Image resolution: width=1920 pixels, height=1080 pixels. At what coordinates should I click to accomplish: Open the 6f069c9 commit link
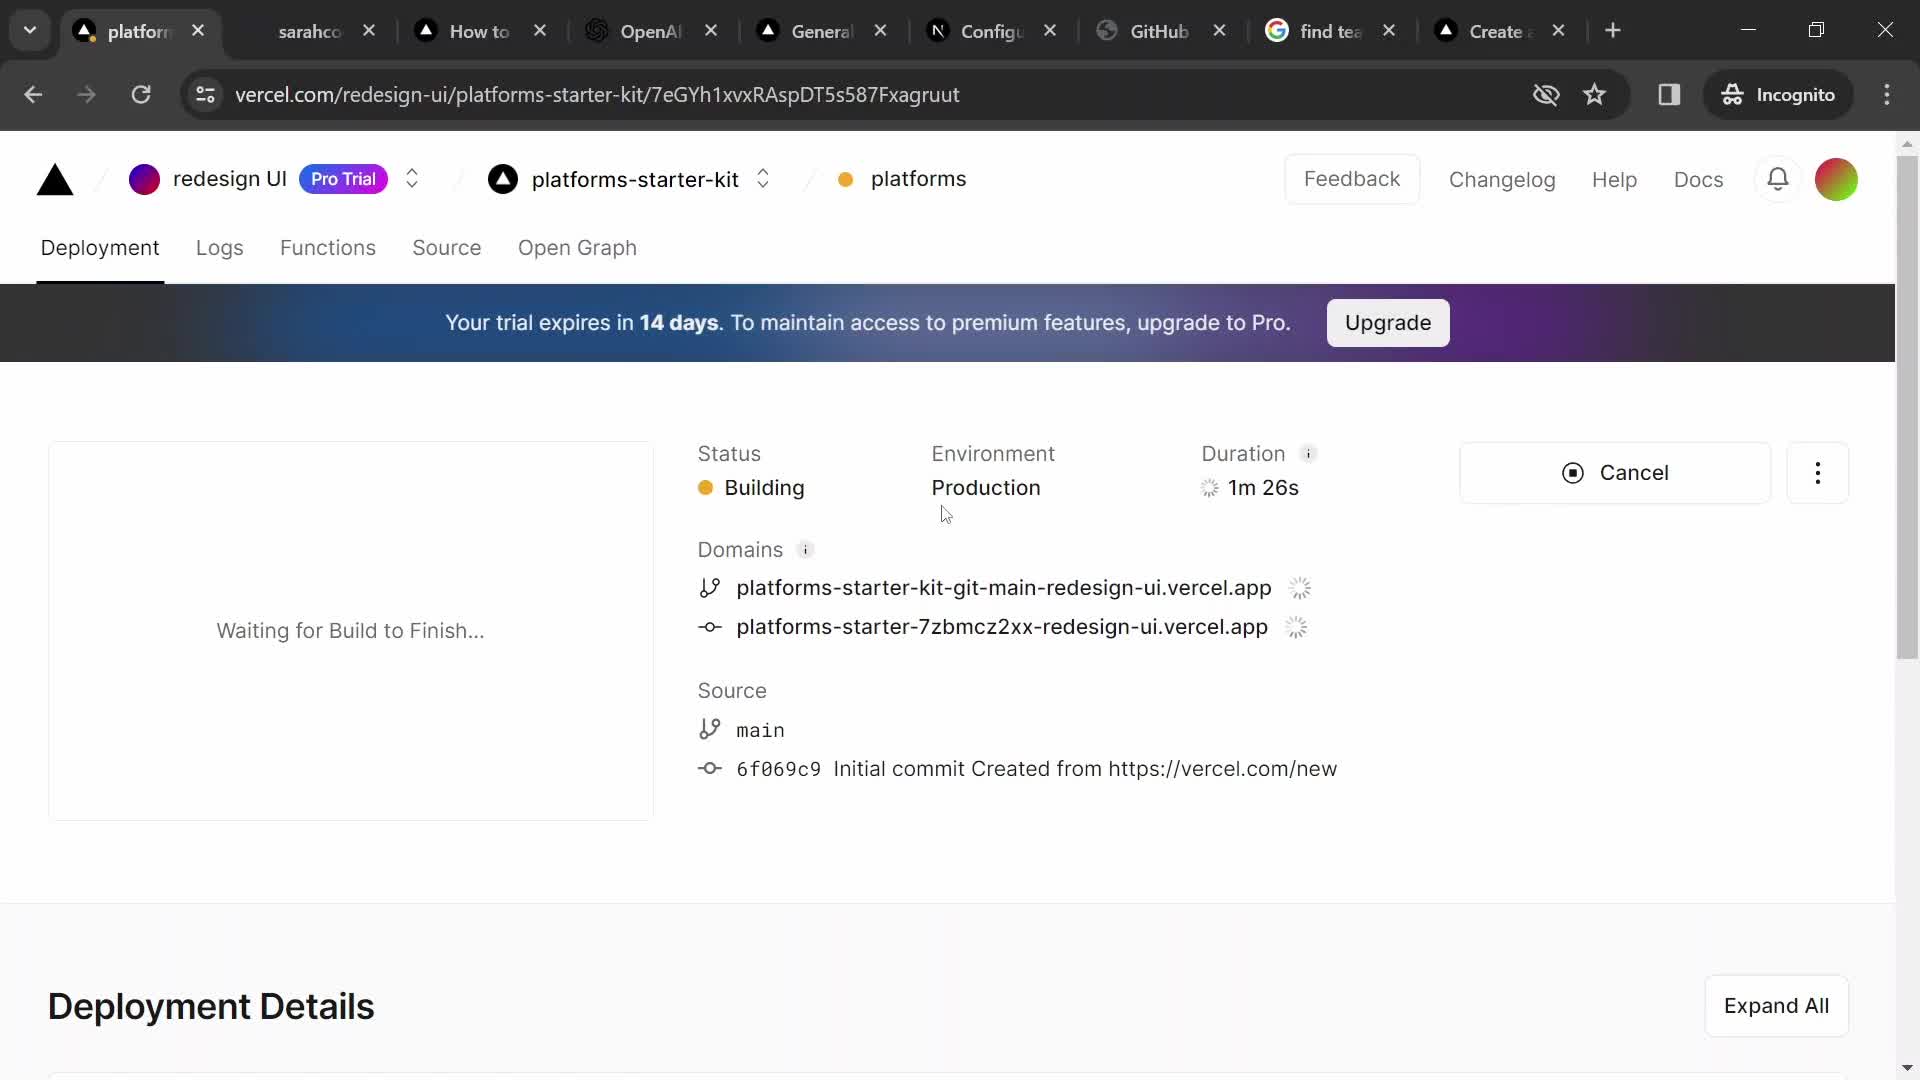click(778, 769)
